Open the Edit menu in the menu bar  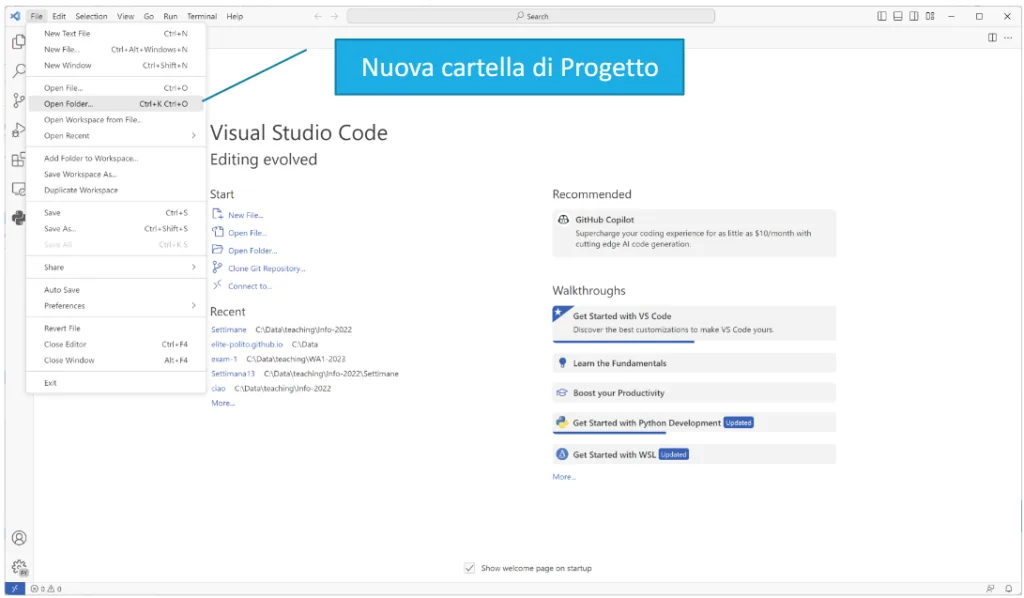[x=59, y=16]
